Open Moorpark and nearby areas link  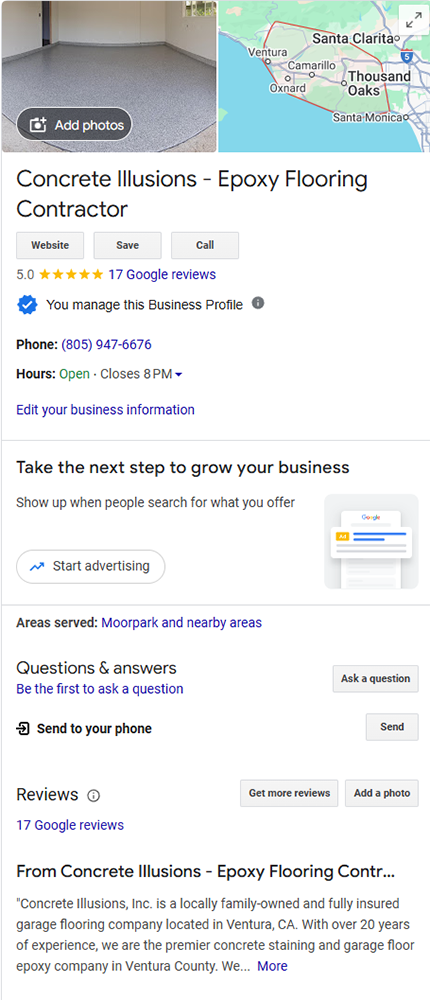(182, 622)
